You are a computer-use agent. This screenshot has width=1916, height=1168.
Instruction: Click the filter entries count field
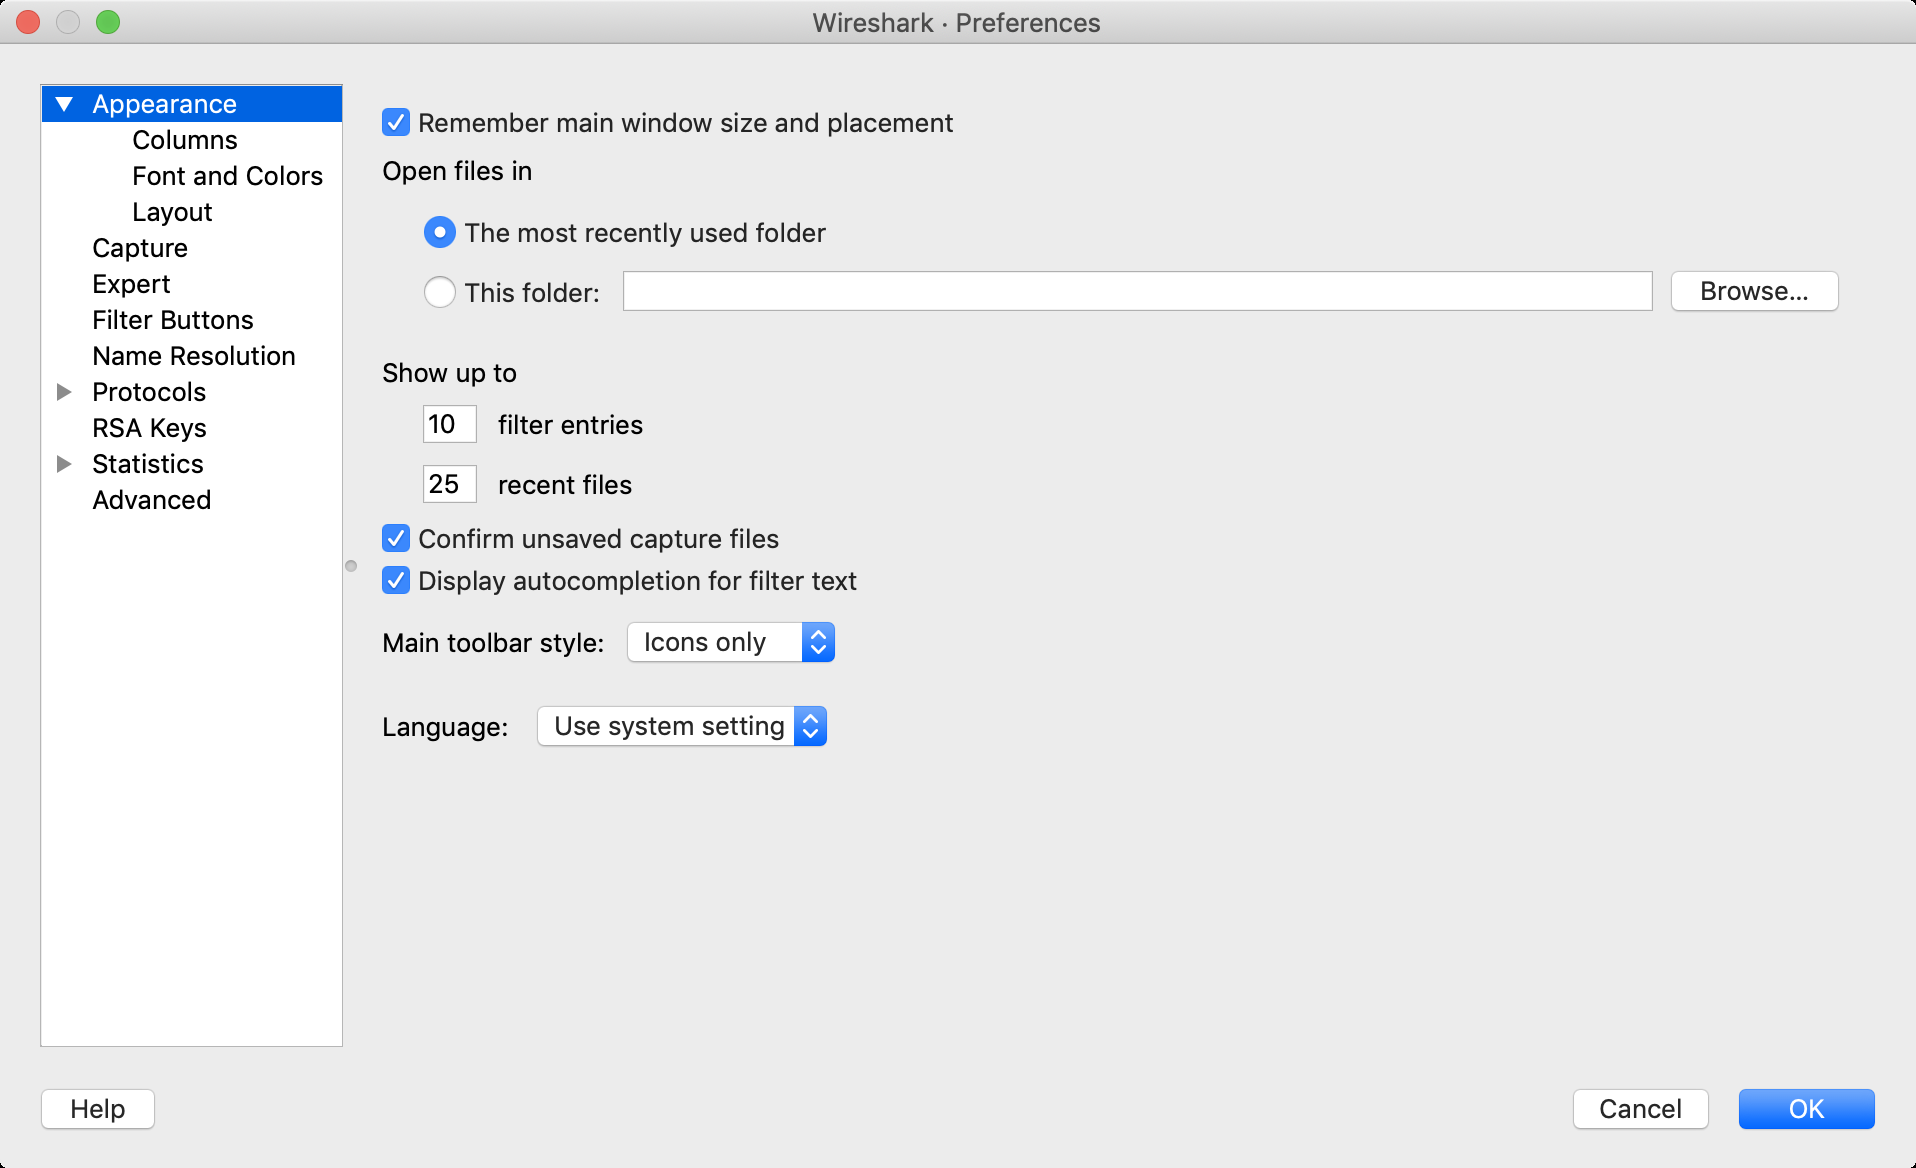[x=450, y=424]
